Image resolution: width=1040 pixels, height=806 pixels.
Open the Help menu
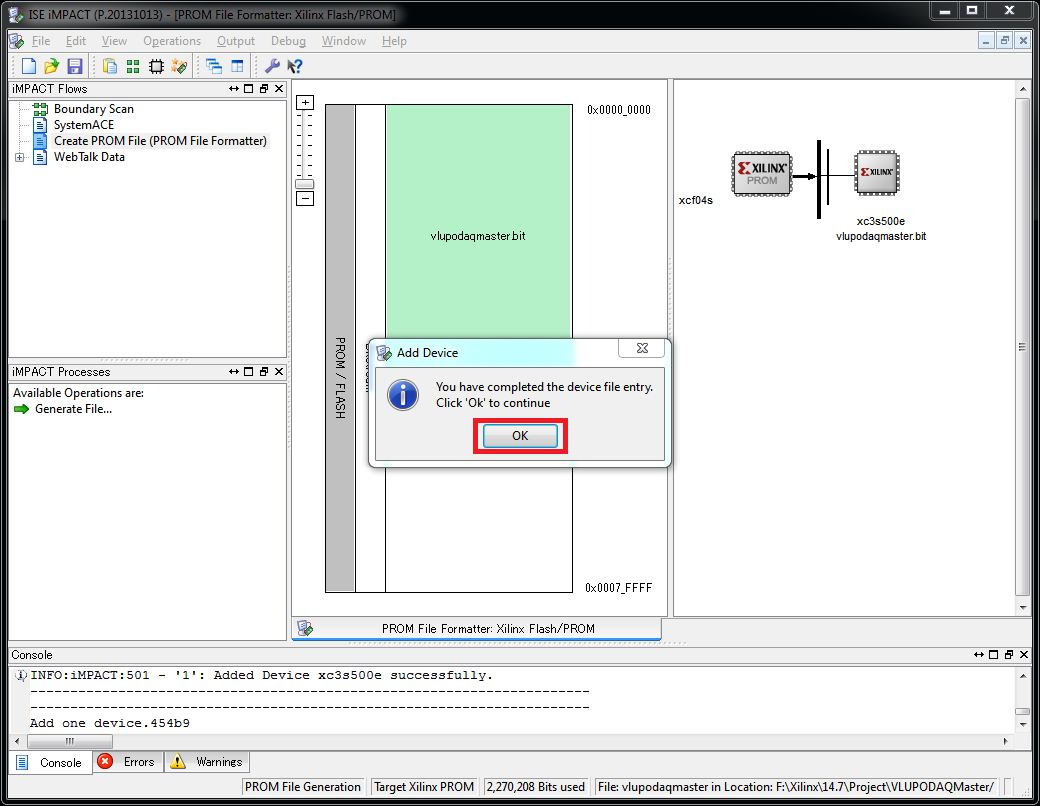tap(394, 41)
